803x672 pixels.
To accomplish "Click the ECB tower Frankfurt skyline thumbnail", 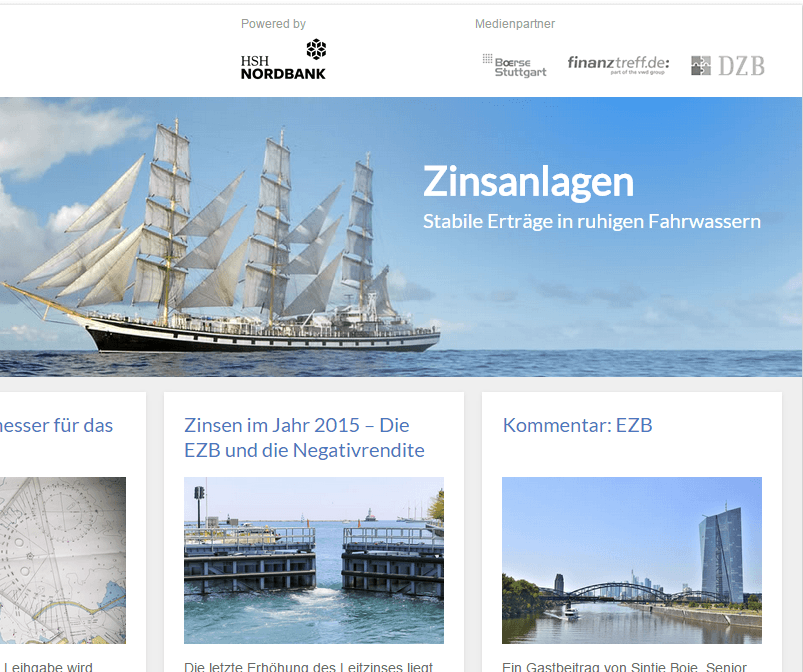I will pyautogui.click(x=632, y=560).
